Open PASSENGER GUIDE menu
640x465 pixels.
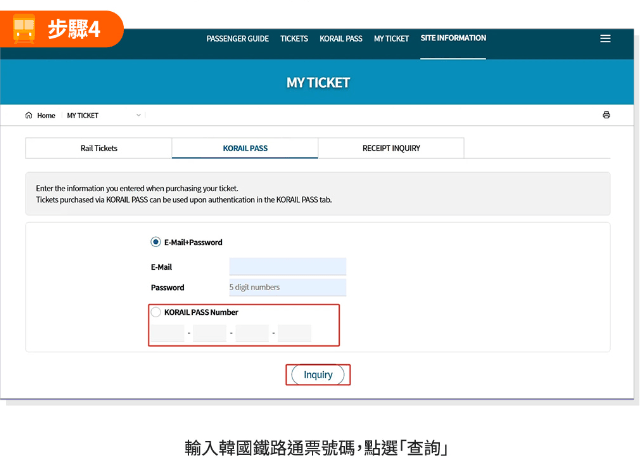click(x=238, y=39)
